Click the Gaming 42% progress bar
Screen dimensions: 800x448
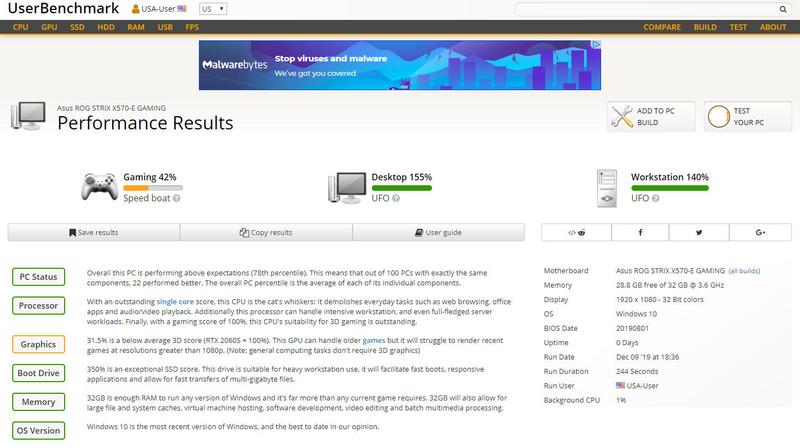pyautogui.click(x=153, y=188)
